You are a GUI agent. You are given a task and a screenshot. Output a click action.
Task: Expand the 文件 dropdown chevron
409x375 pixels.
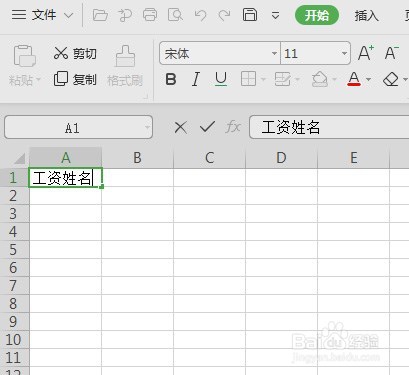(68, 15)
